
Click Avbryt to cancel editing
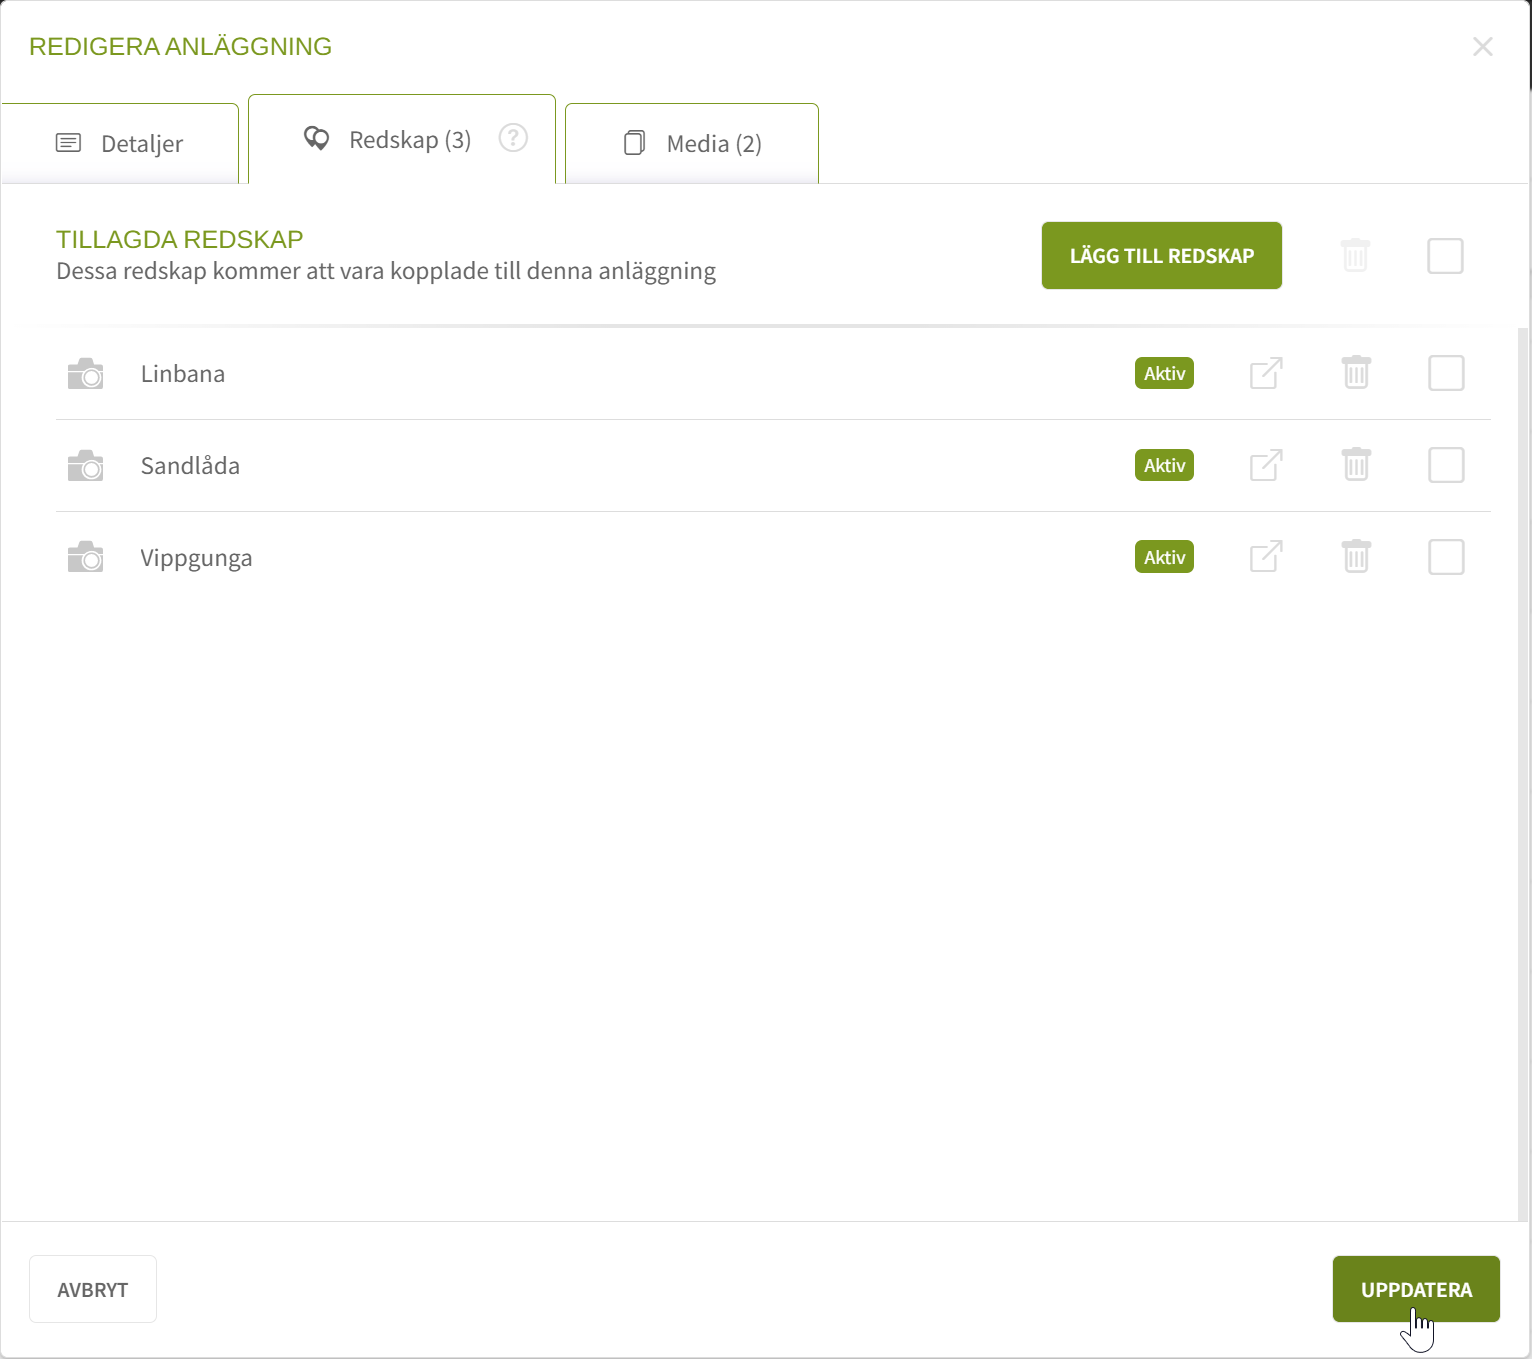(x=93, y=1289)
